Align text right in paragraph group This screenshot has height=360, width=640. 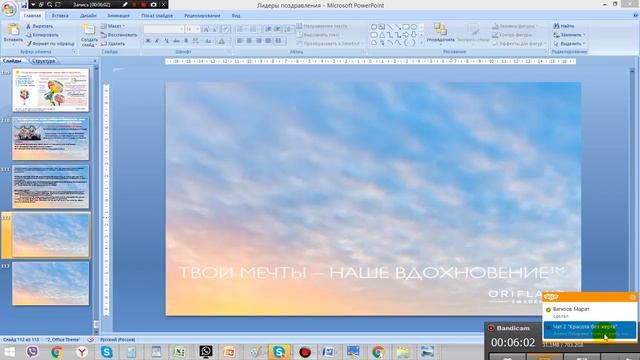(259, 41)
